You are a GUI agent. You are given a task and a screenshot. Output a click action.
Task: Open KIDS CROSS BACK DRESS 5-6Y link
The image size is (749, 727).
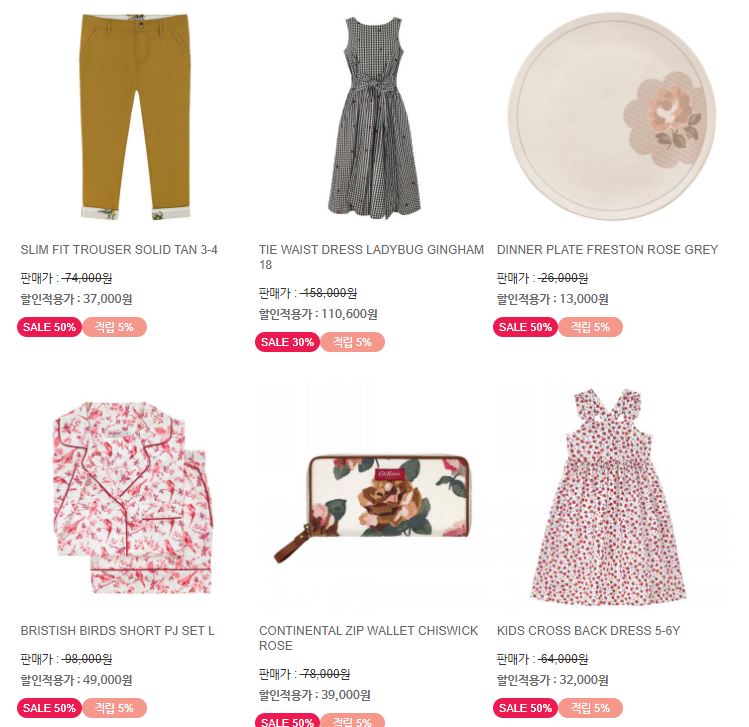click(x=588, y=631)
